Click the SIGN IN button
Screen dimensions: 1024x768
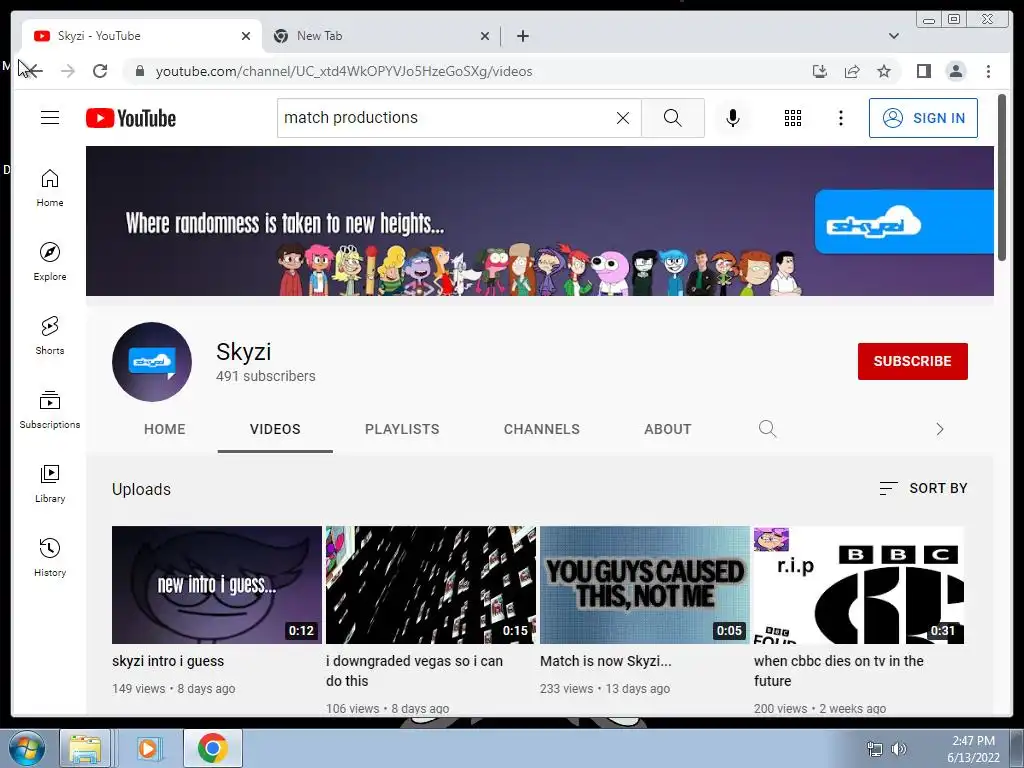click(x=923, y=118)
